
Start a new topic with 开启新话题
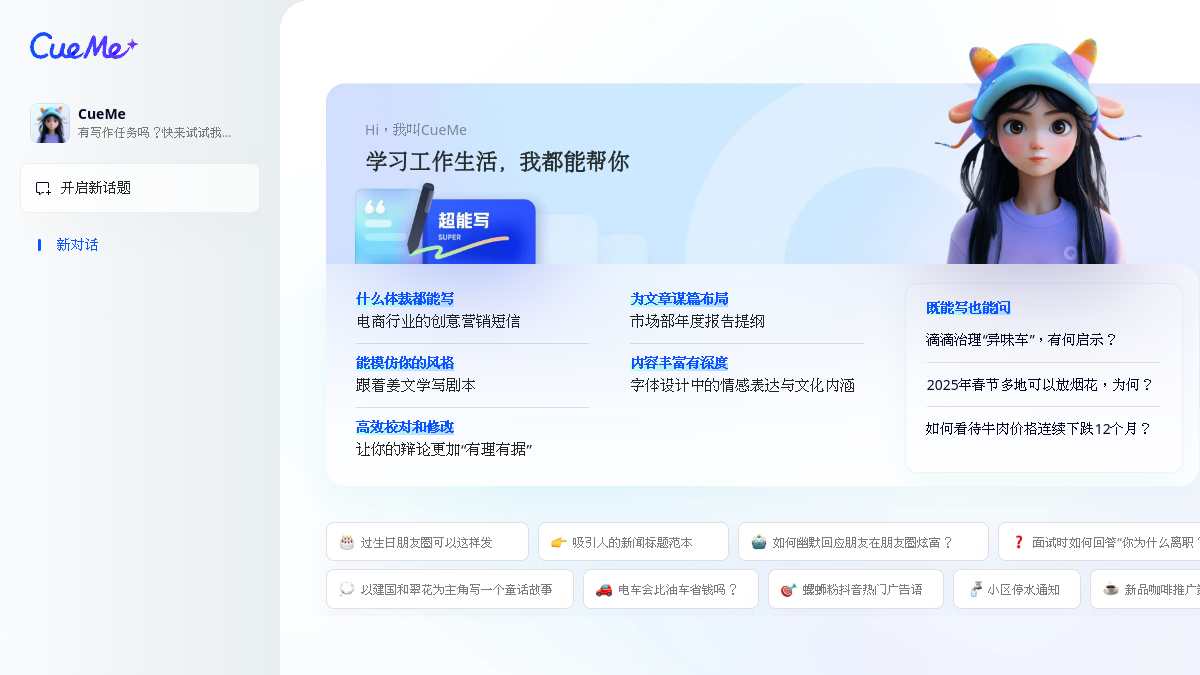coord(140,188)
